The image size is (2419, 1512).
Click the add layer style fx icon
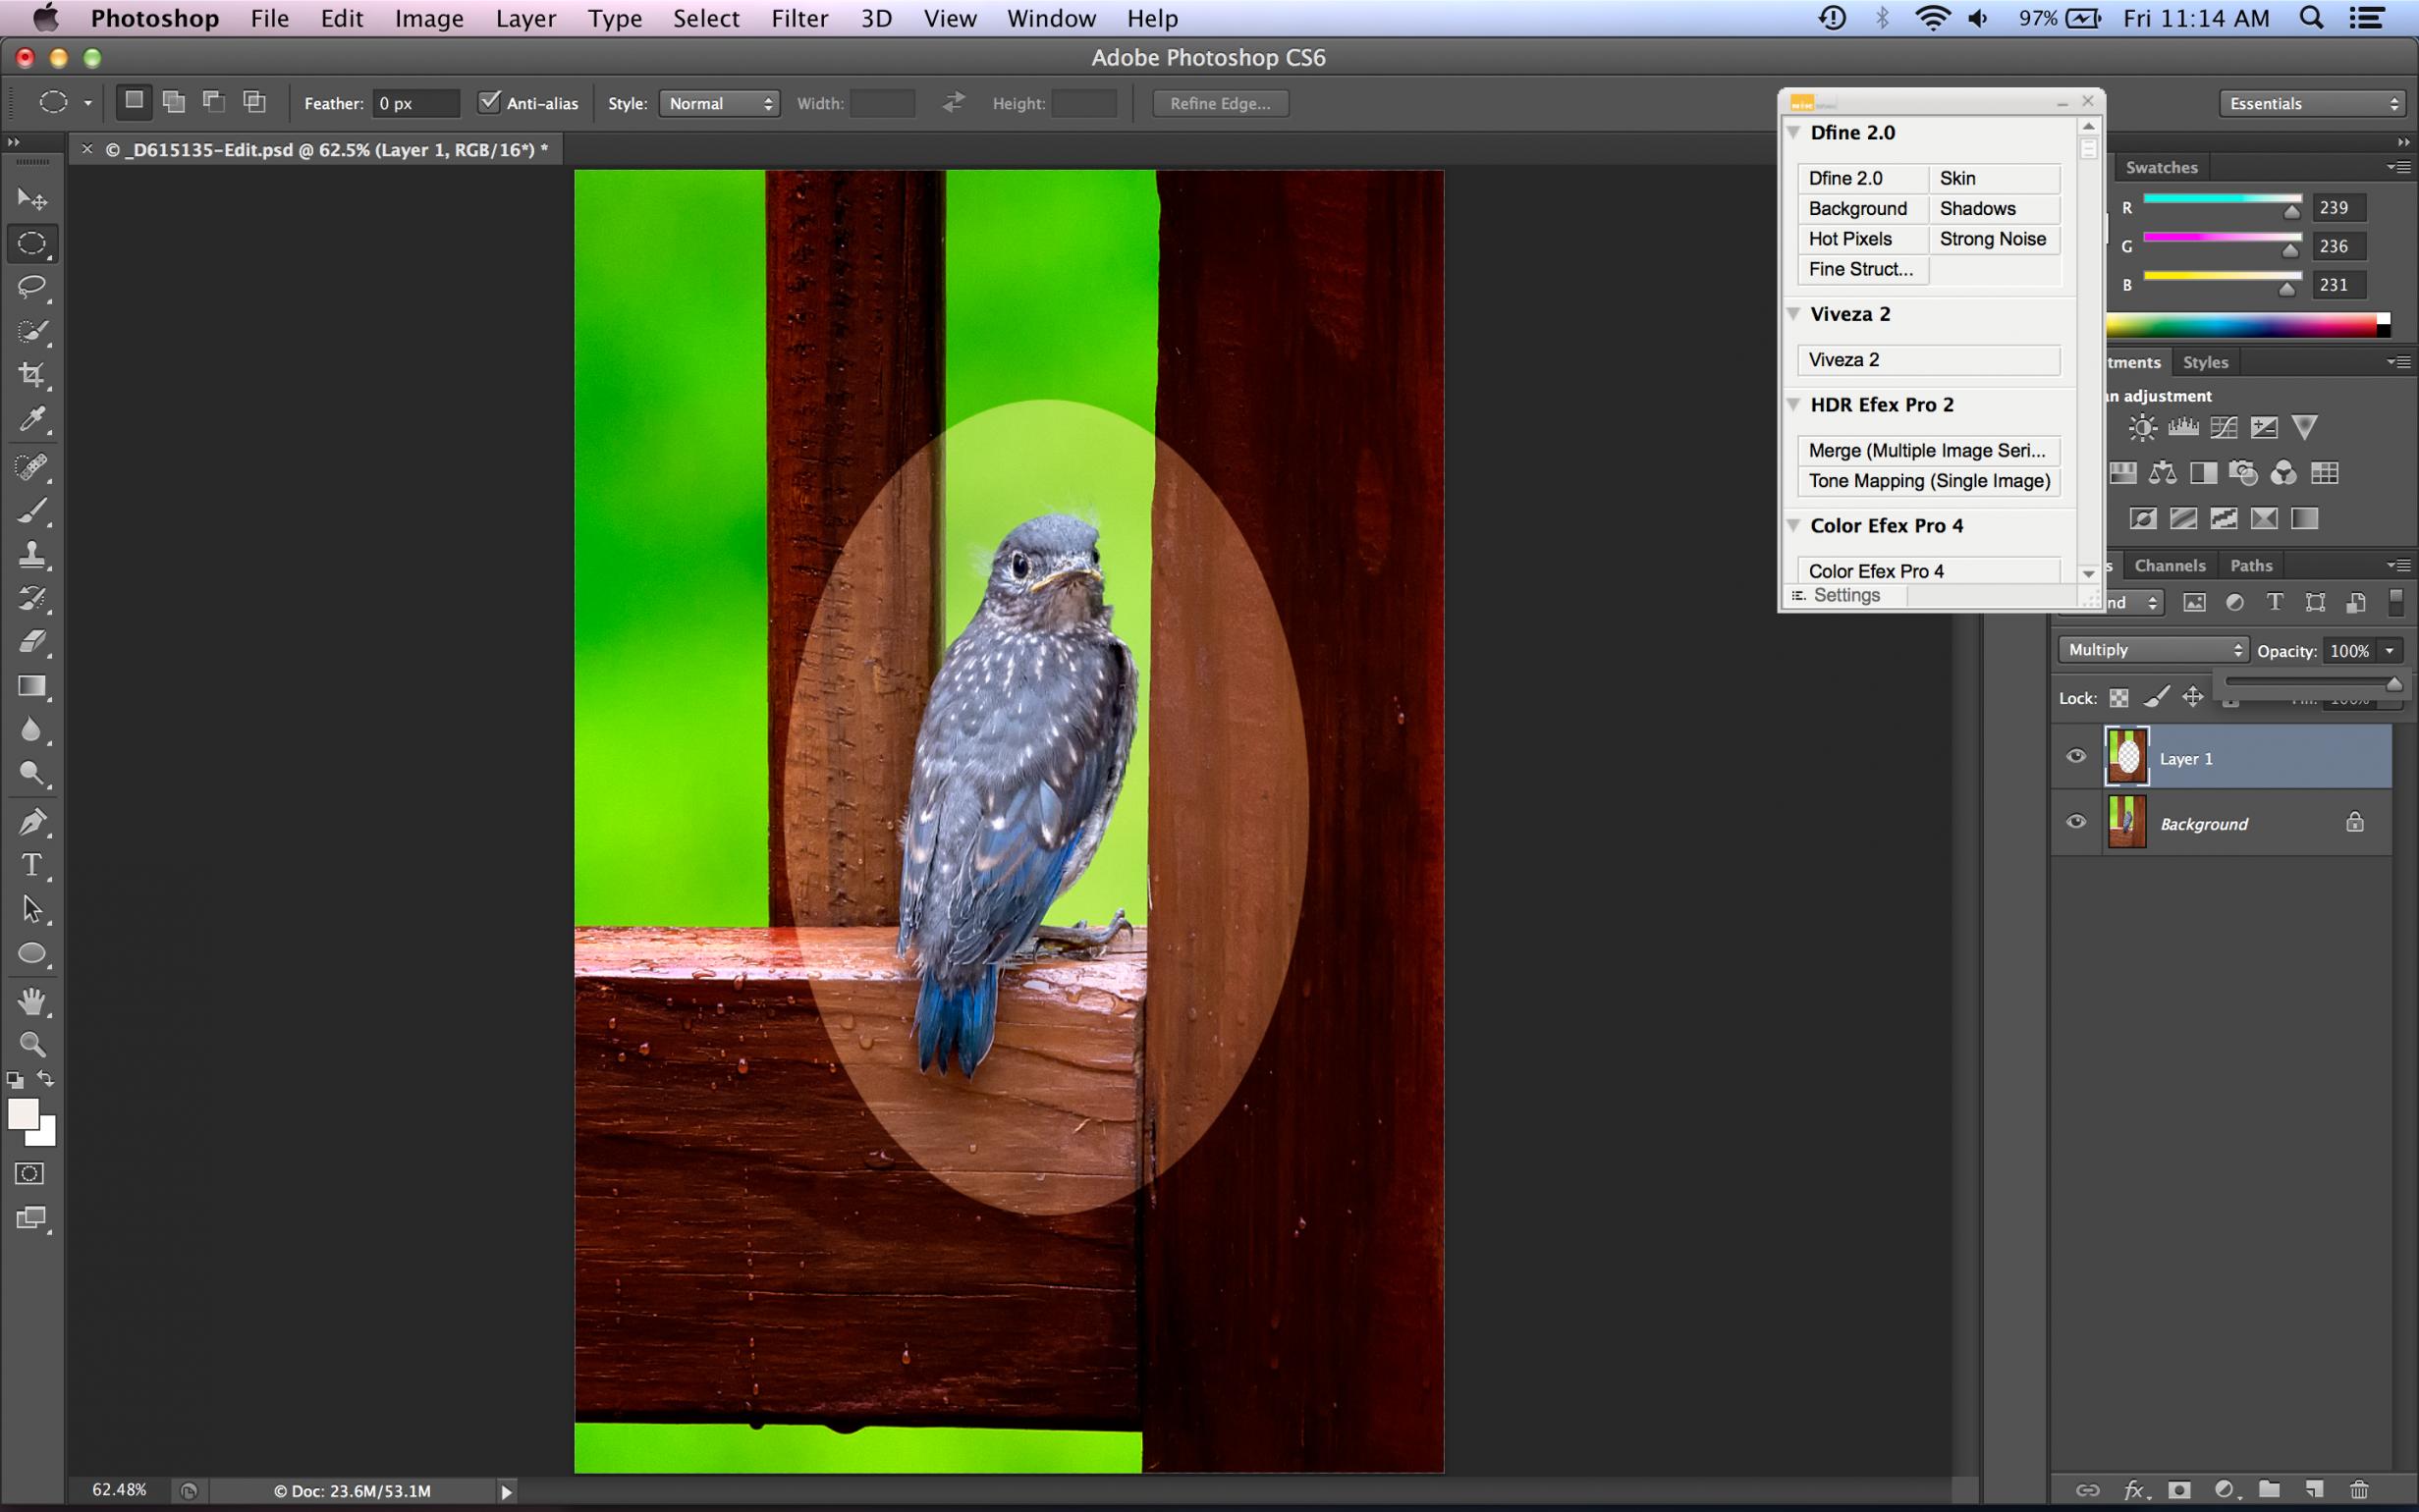click(x=2133, y=1490)
